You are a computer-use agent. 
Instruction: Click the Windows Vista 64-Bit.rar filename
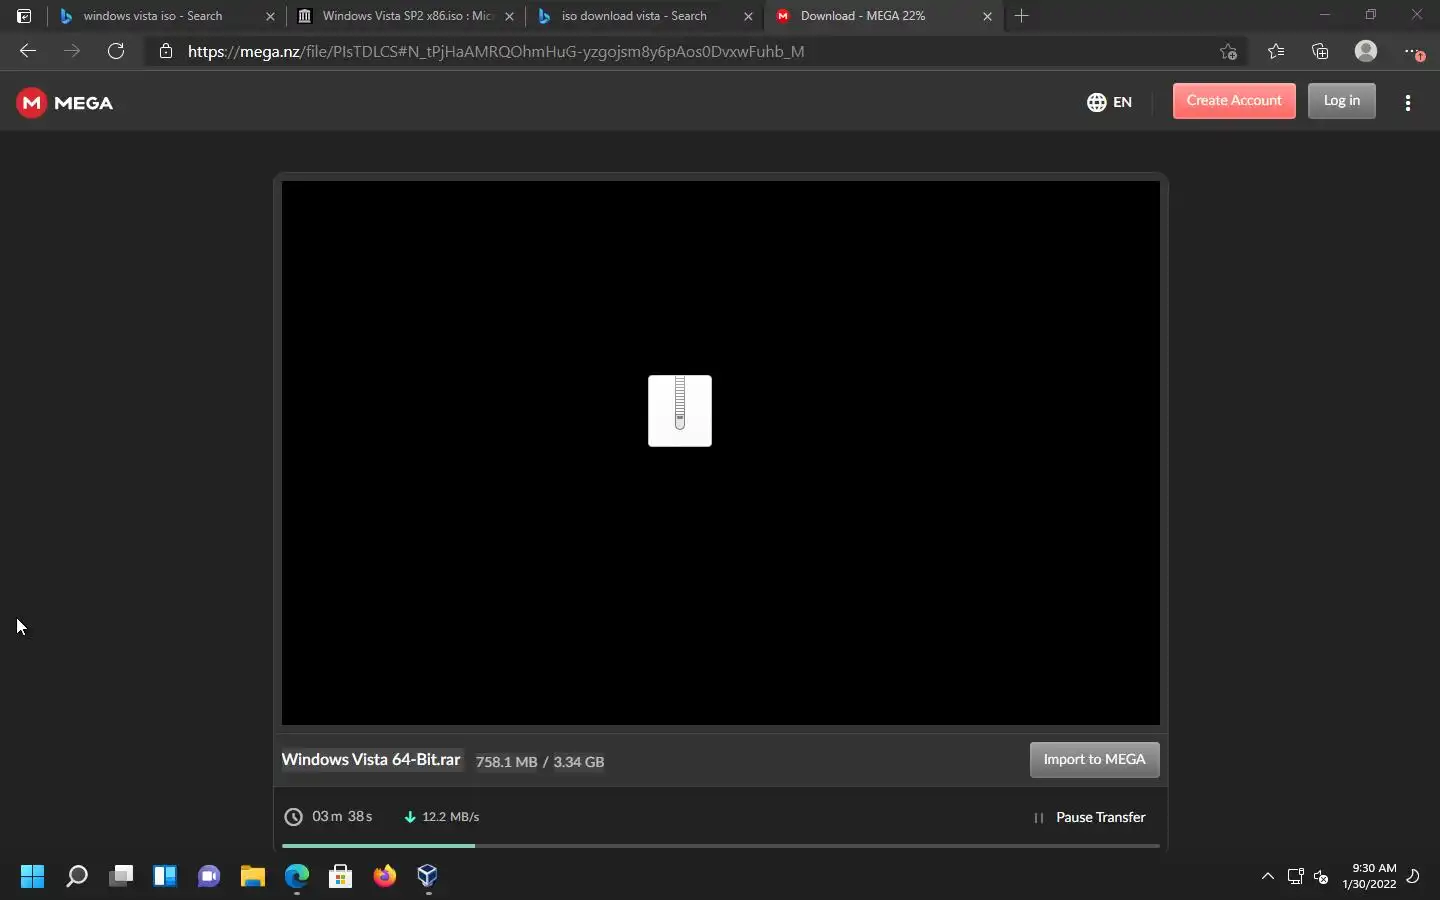[371, 760]
